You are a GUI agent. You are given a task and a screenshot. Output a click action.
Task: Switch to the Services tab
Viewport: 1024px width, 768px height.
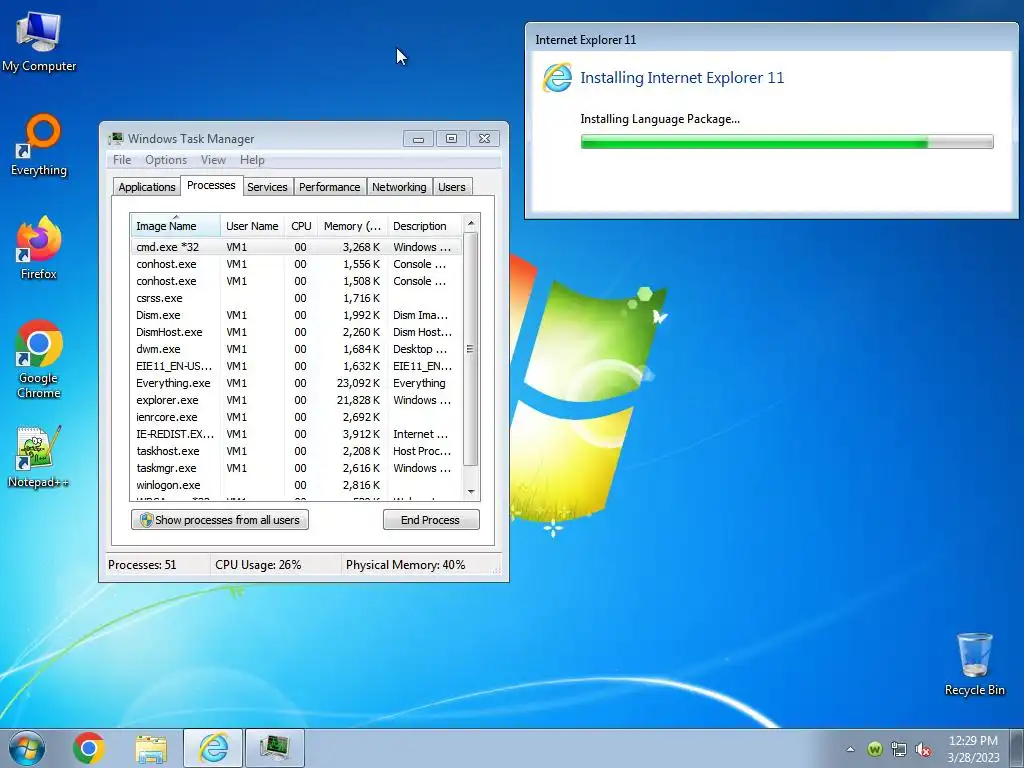point(267,187)
